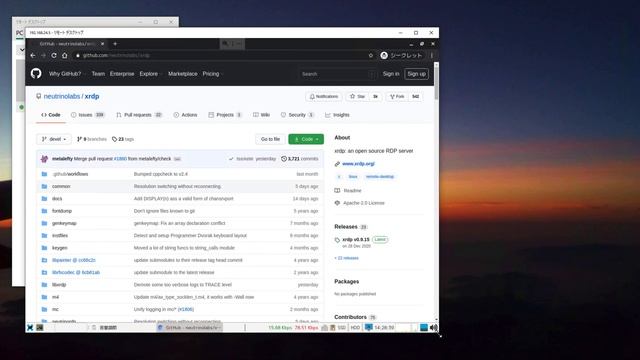
Task: Reload the GitHub page
Action: click(x=54, y=56)
